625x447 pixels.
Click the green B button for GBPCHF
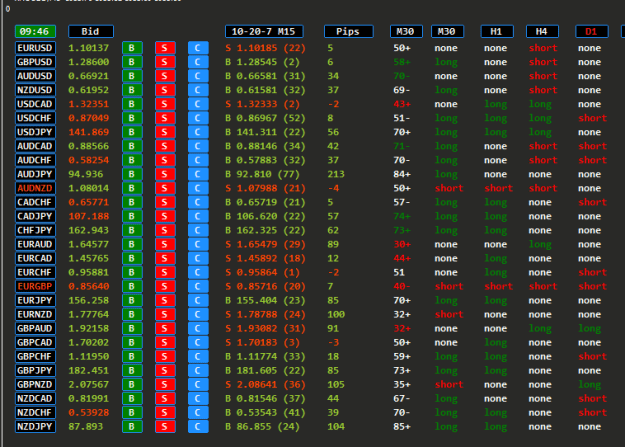coord(132,356)
